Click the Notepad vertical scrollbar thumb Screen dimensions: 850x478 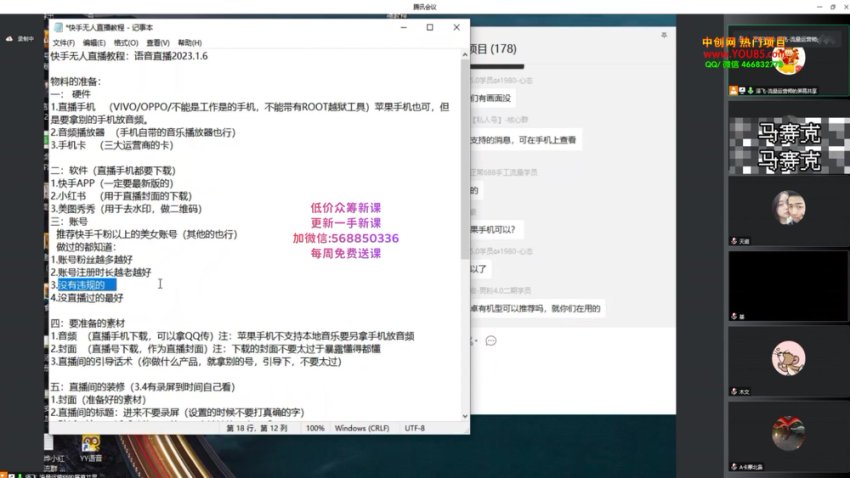point(465,160)
